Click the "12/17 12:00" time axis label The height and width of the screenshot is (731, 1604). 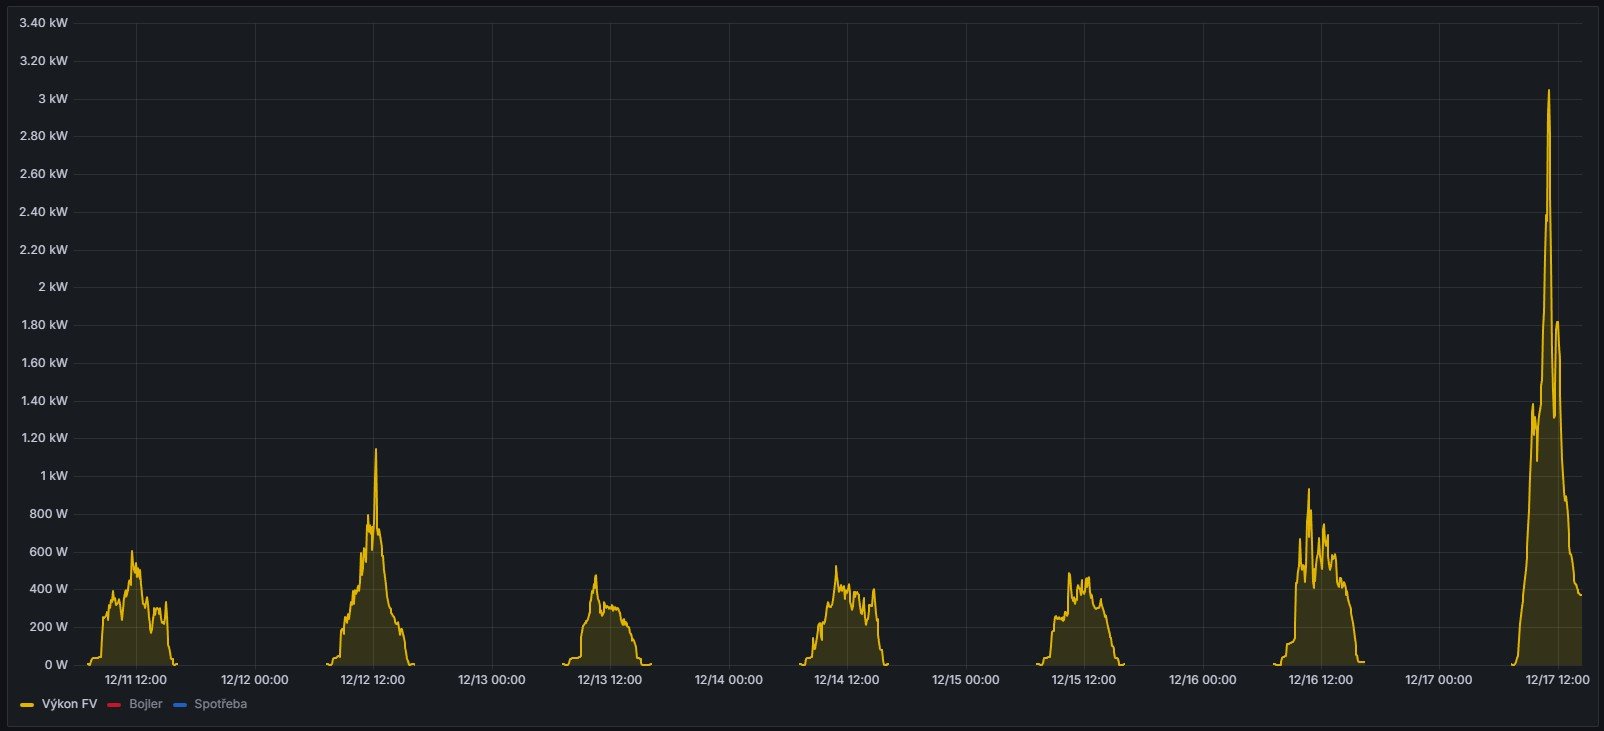point(1558,680)
